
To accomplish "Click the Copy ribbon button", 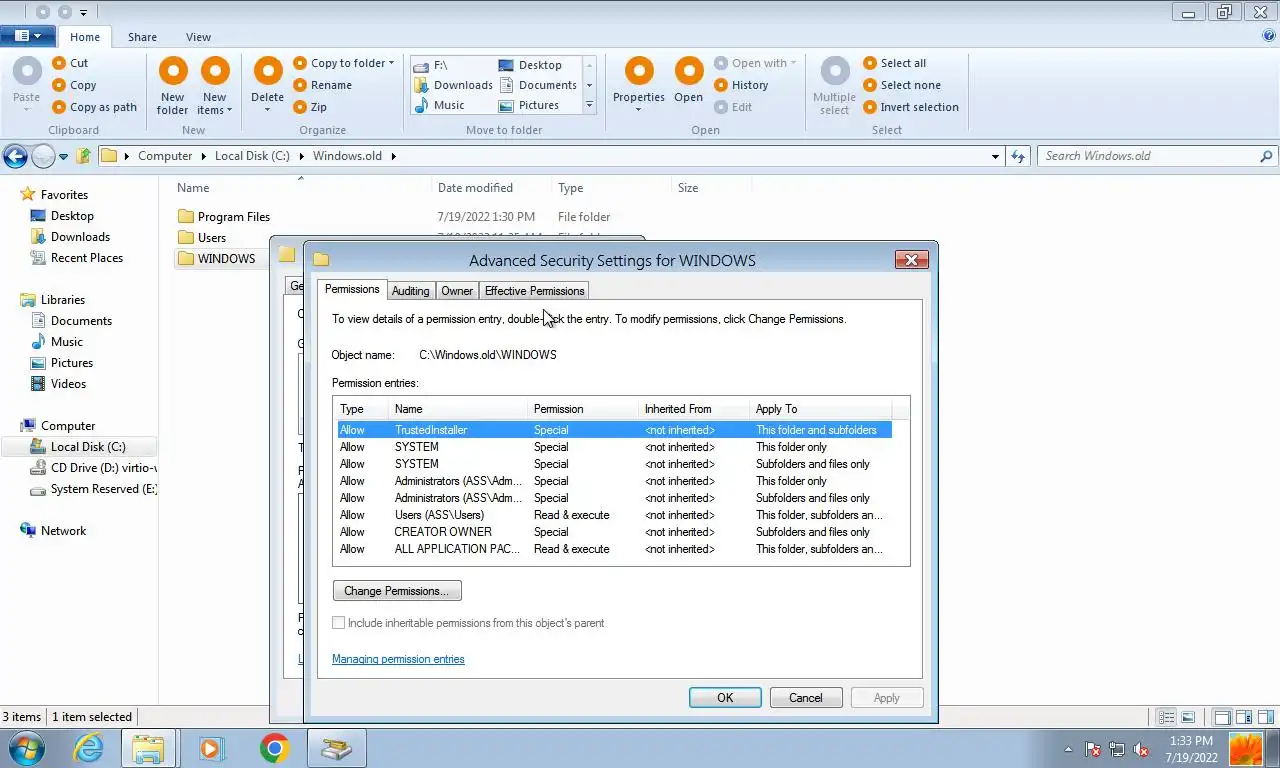I will [74, 85].
